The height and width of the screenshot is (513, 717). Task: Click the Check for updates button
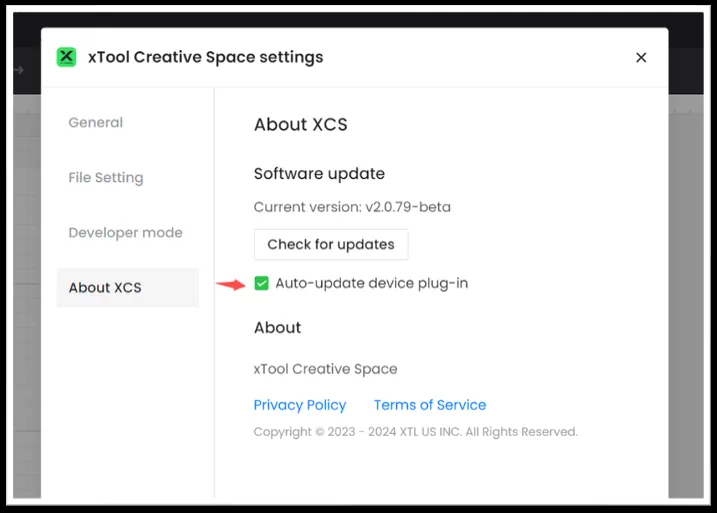pyautogui.click(x=331, y=245)
